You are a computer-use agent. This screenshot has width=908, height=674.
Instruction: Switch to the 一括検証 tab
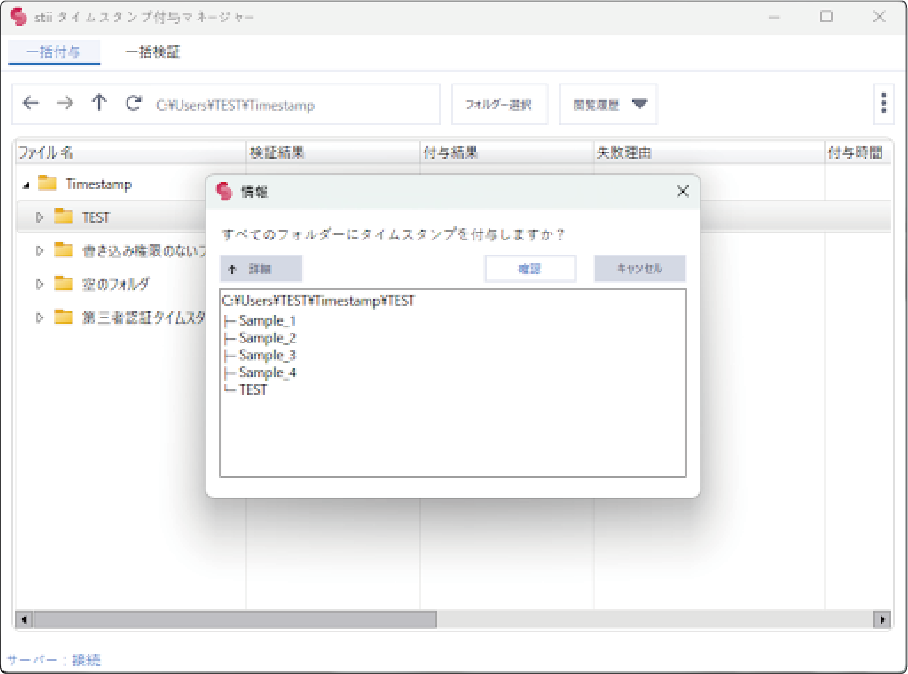153,52
